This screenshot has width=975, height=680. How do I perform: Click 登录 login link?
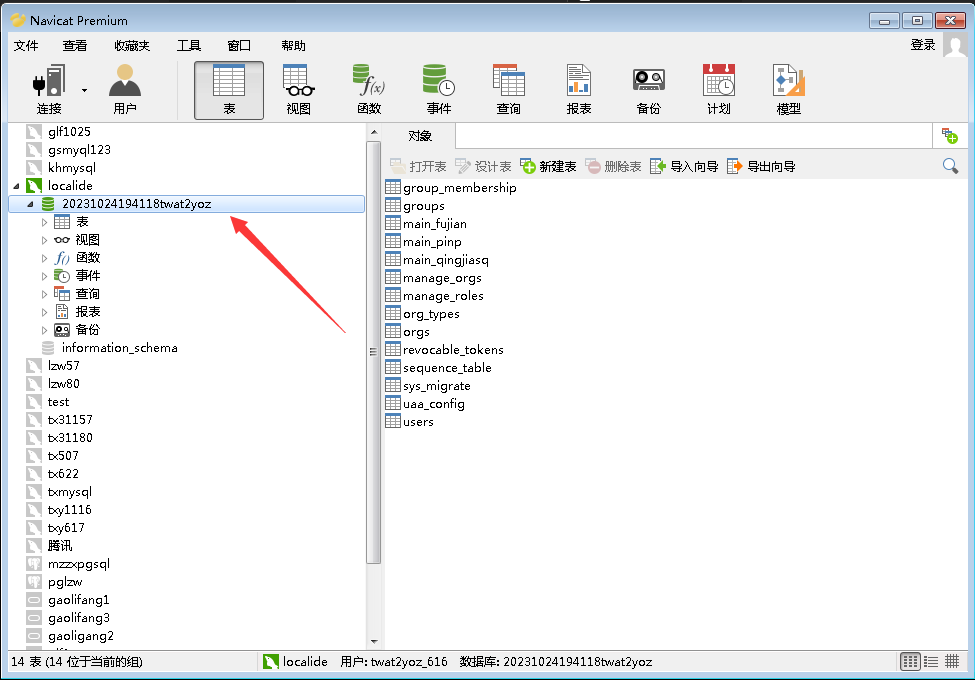(x=923, y=45)
